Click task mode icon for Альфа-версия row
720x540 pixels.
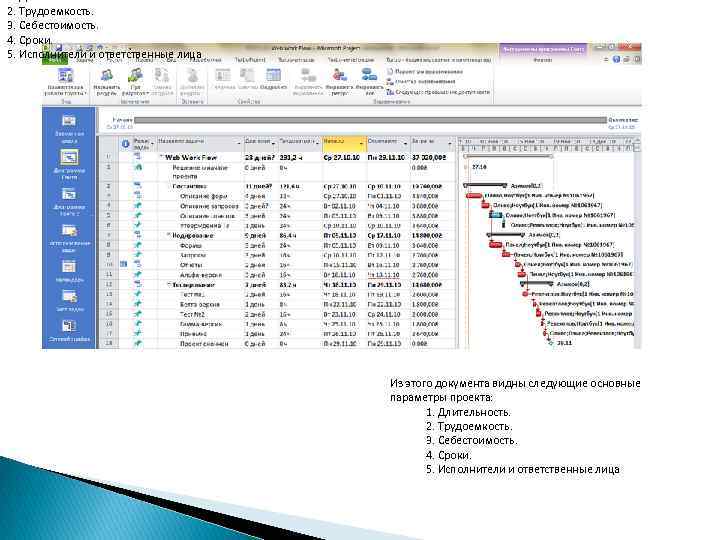(138, 275)
